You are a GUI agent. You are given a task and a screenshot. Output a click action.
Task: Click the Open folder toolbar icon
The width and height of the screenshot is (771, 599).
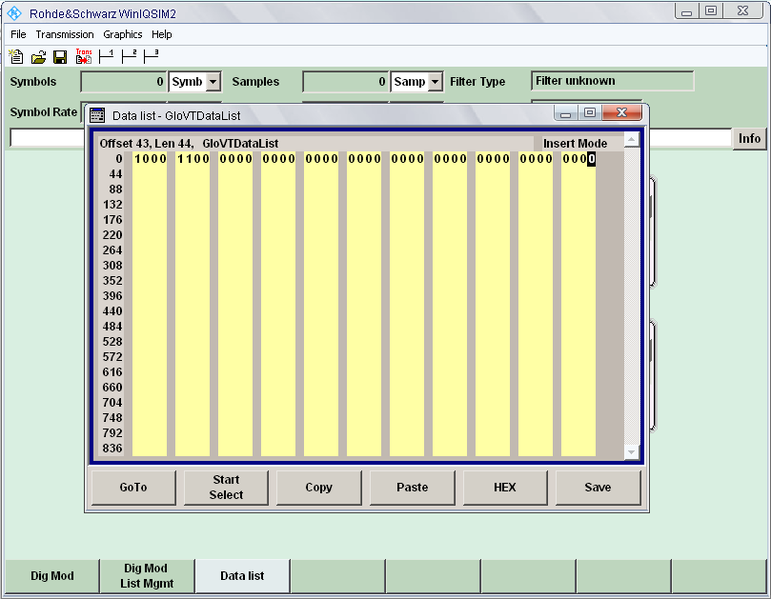[x=38, y=57]
